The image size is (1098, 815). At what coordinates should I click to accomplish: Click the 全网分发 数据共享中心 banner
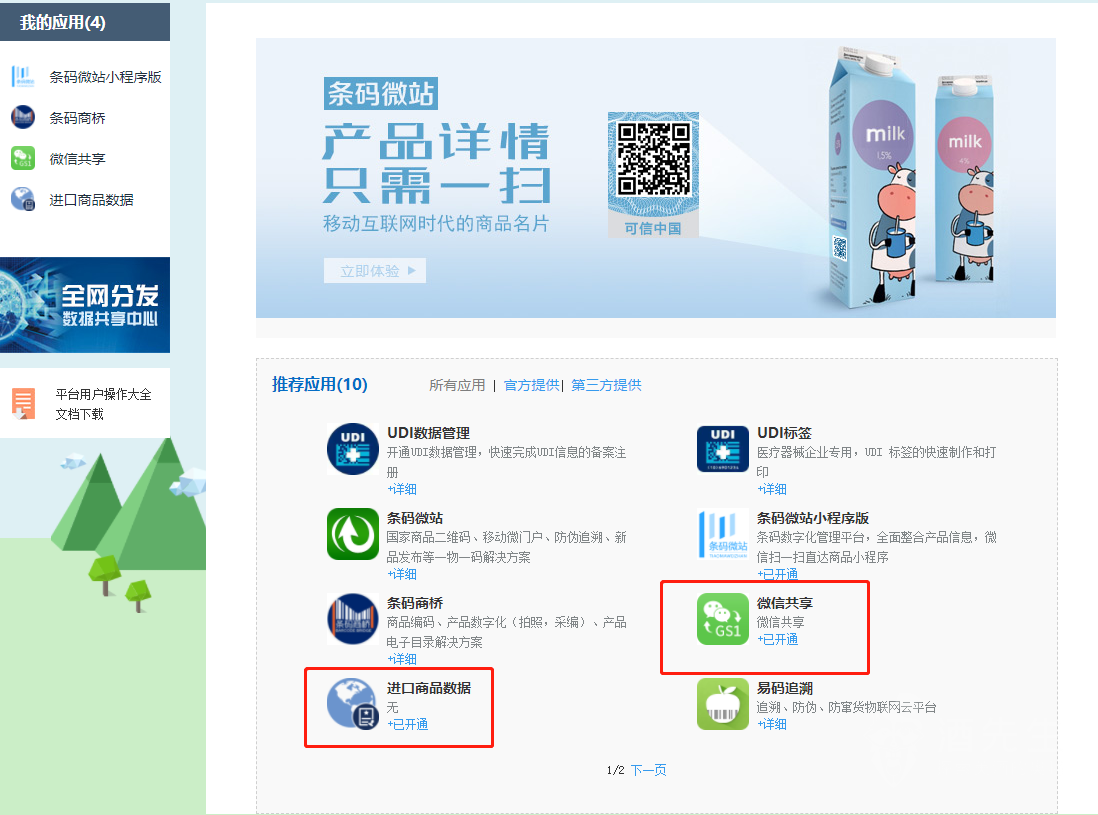[x=85, y=305]
